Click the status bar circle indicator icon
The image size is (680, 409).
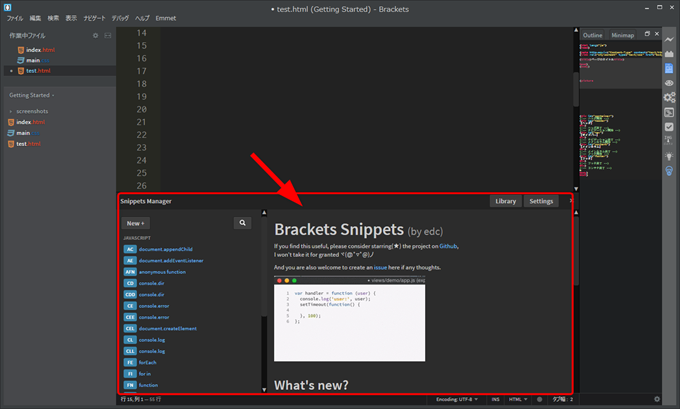tap(539, 399)
